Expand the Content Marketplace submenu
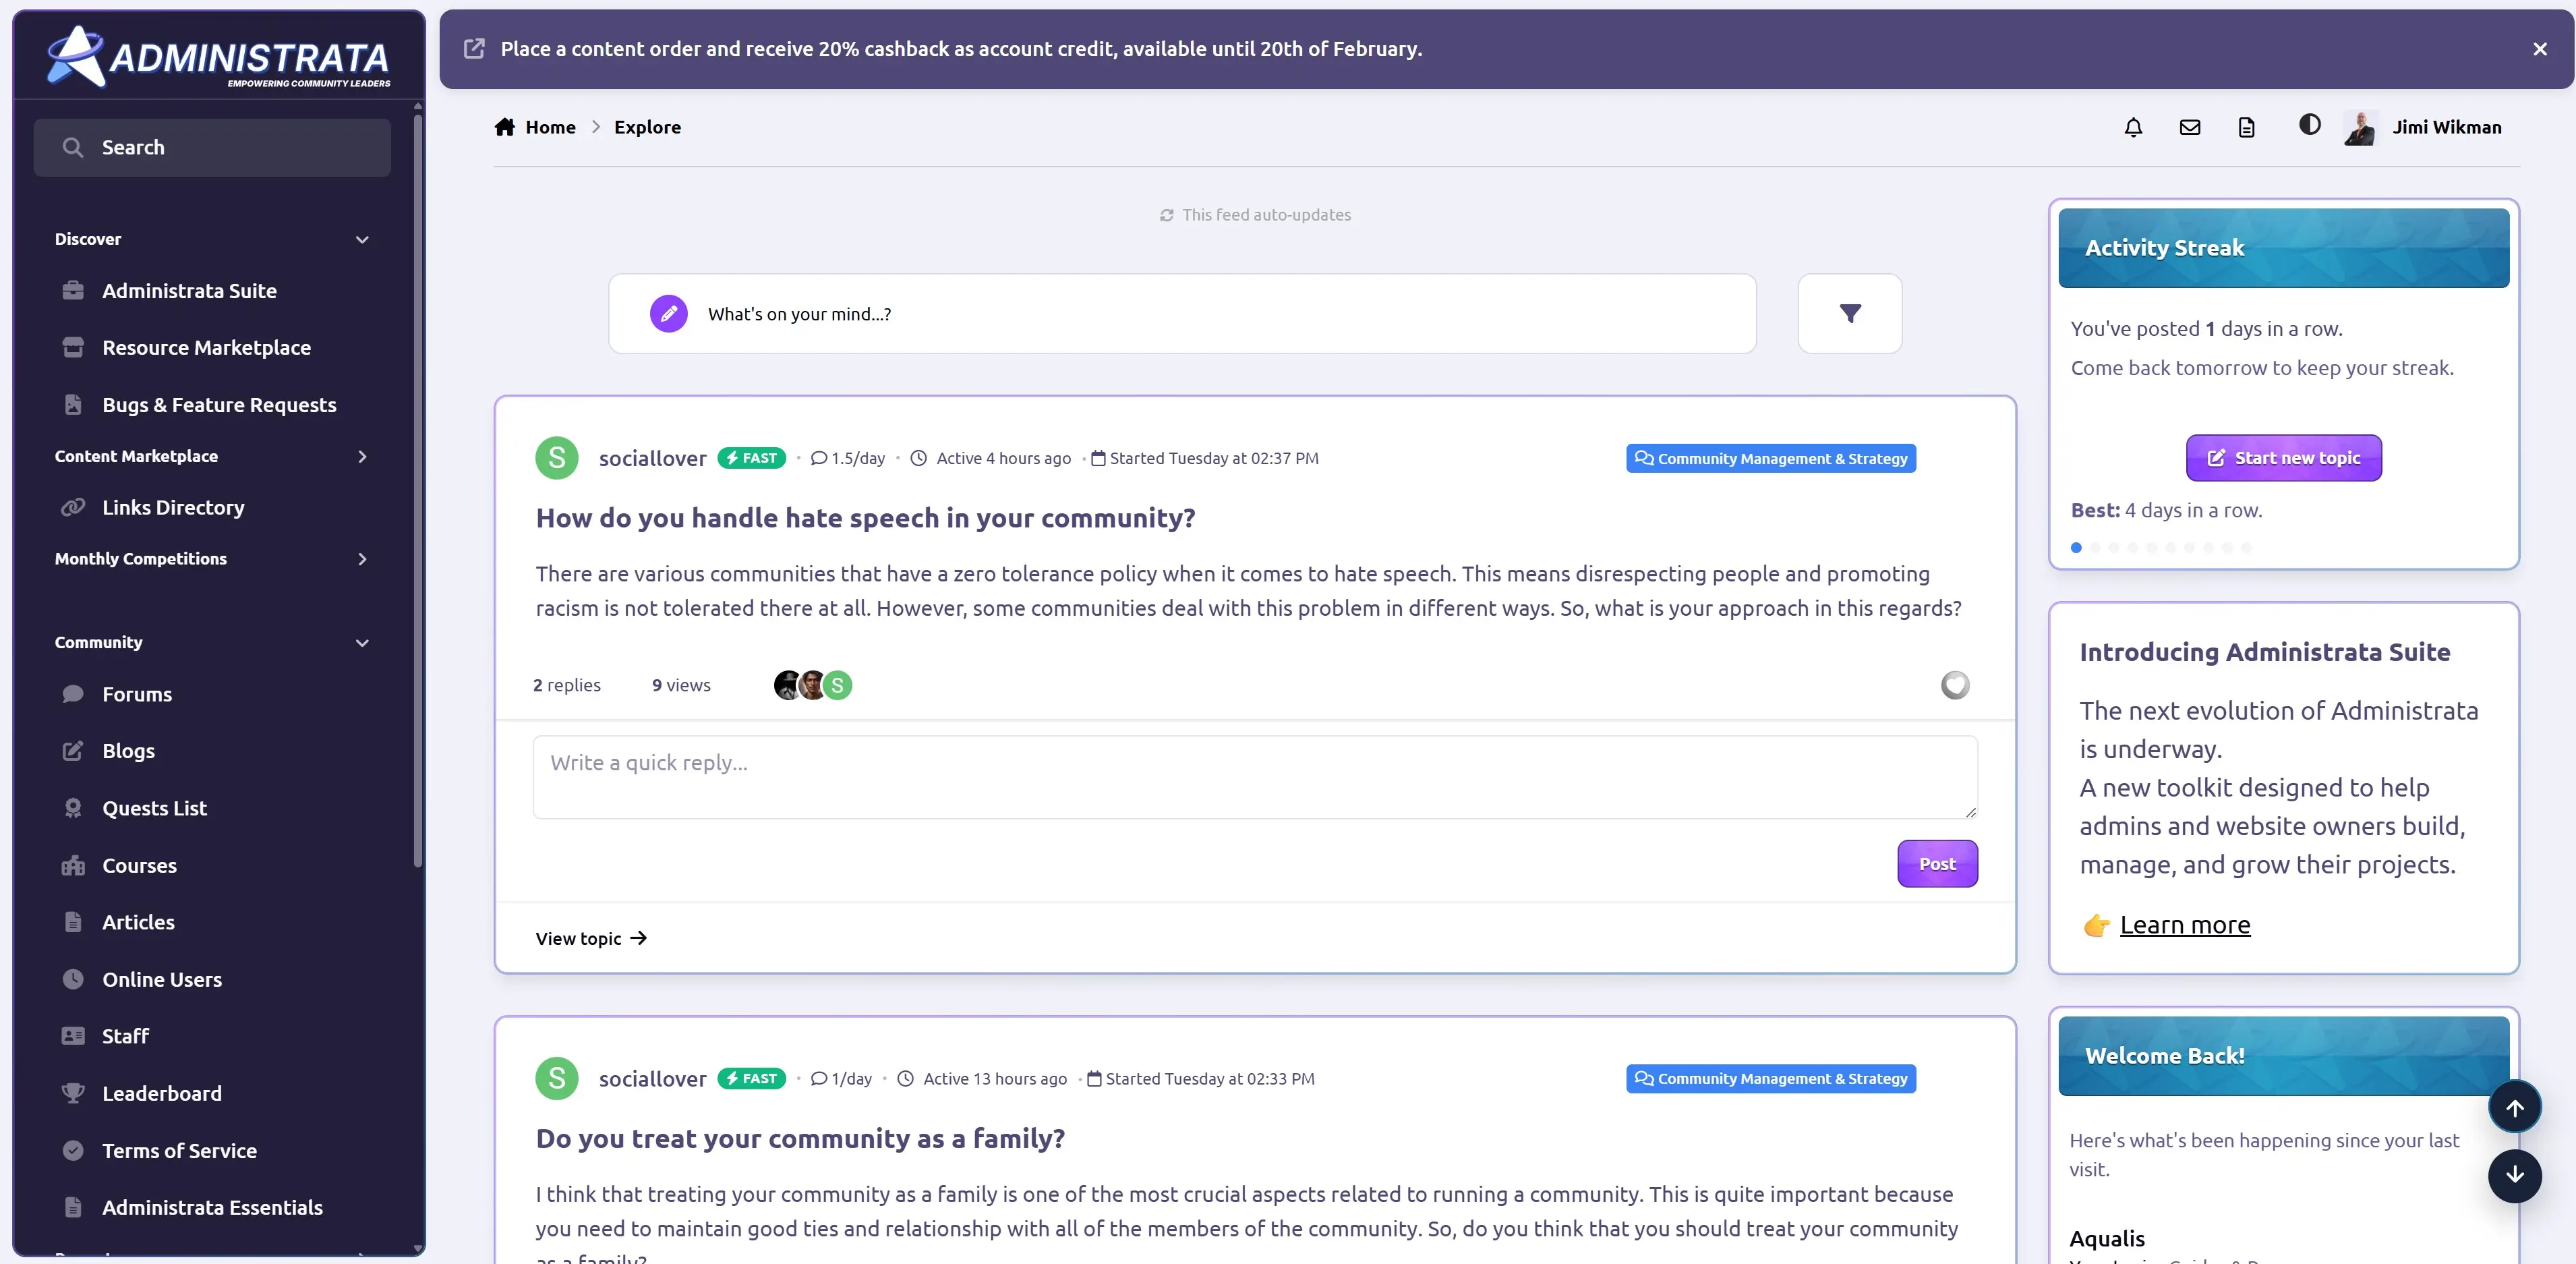The height and width of the screenshot is (1264, 2576). pyautogui.click(x=362, y=457)
